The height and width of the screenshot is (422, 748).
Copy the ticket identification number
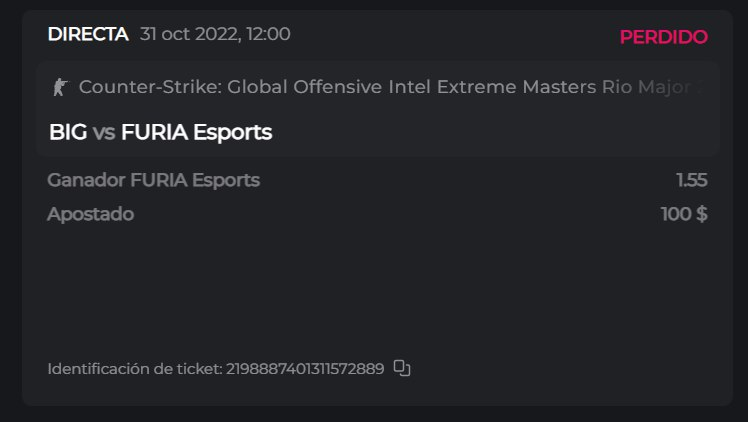coord(402,368)
